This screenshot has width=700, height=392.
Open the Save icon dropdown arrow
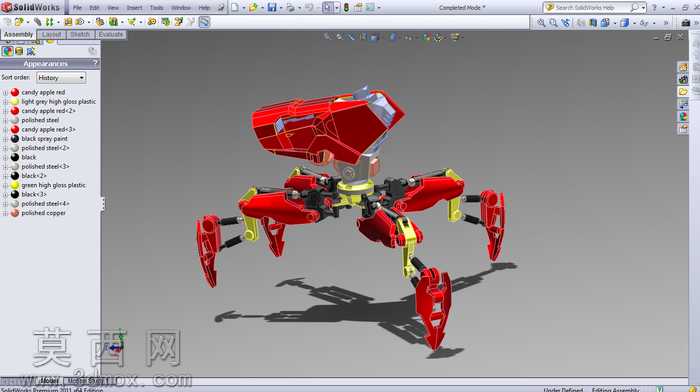pos(280,8)
